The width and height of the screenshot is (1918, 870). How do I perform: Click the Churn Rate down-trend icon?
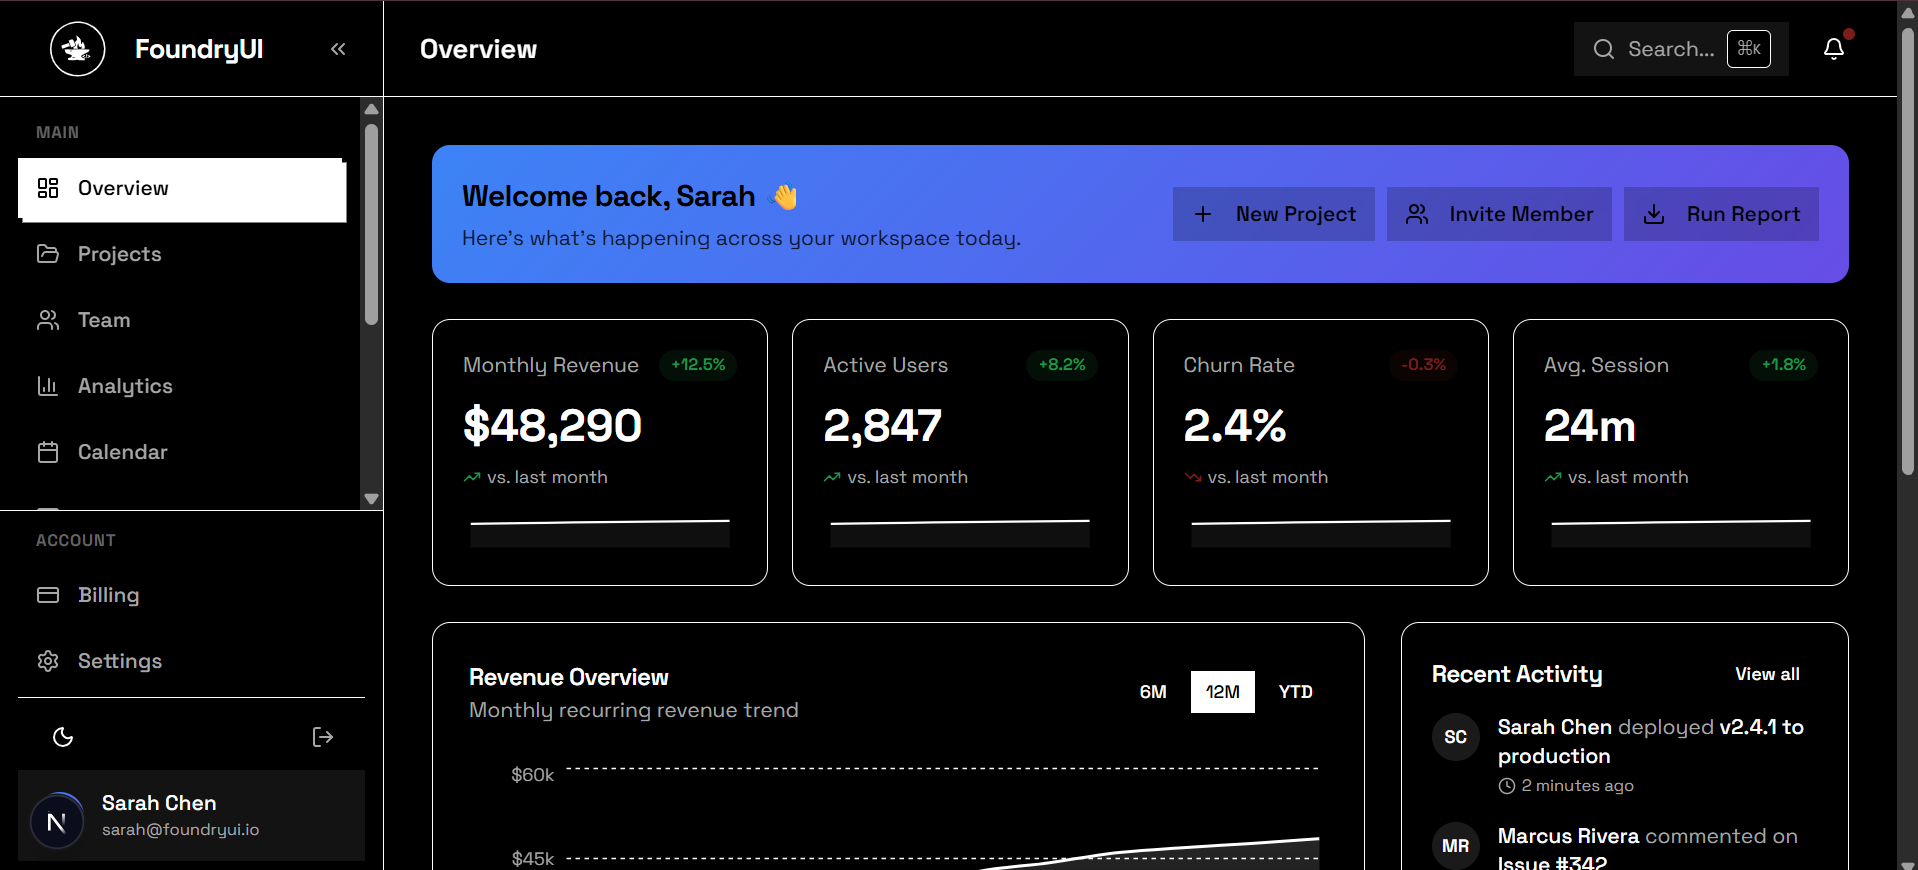(x=1192, y=478)
